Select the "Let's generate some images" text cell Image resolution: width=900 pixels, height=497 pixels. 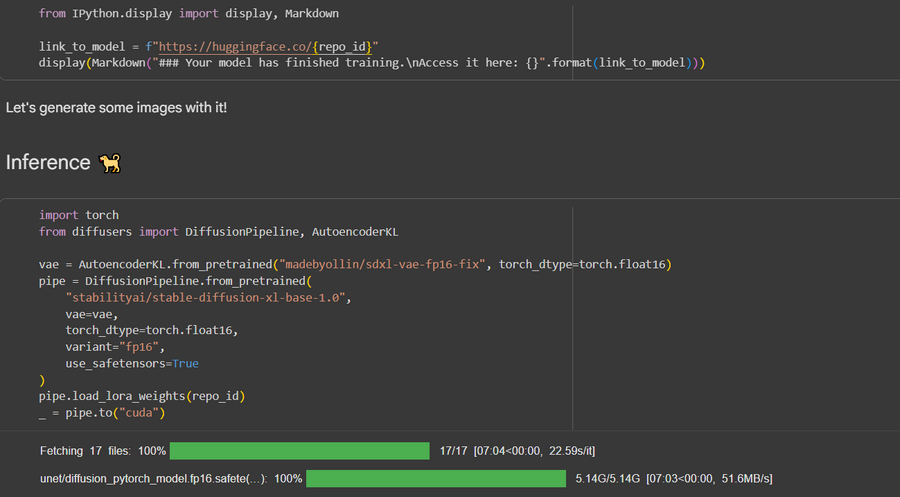[x=116, y=106]
